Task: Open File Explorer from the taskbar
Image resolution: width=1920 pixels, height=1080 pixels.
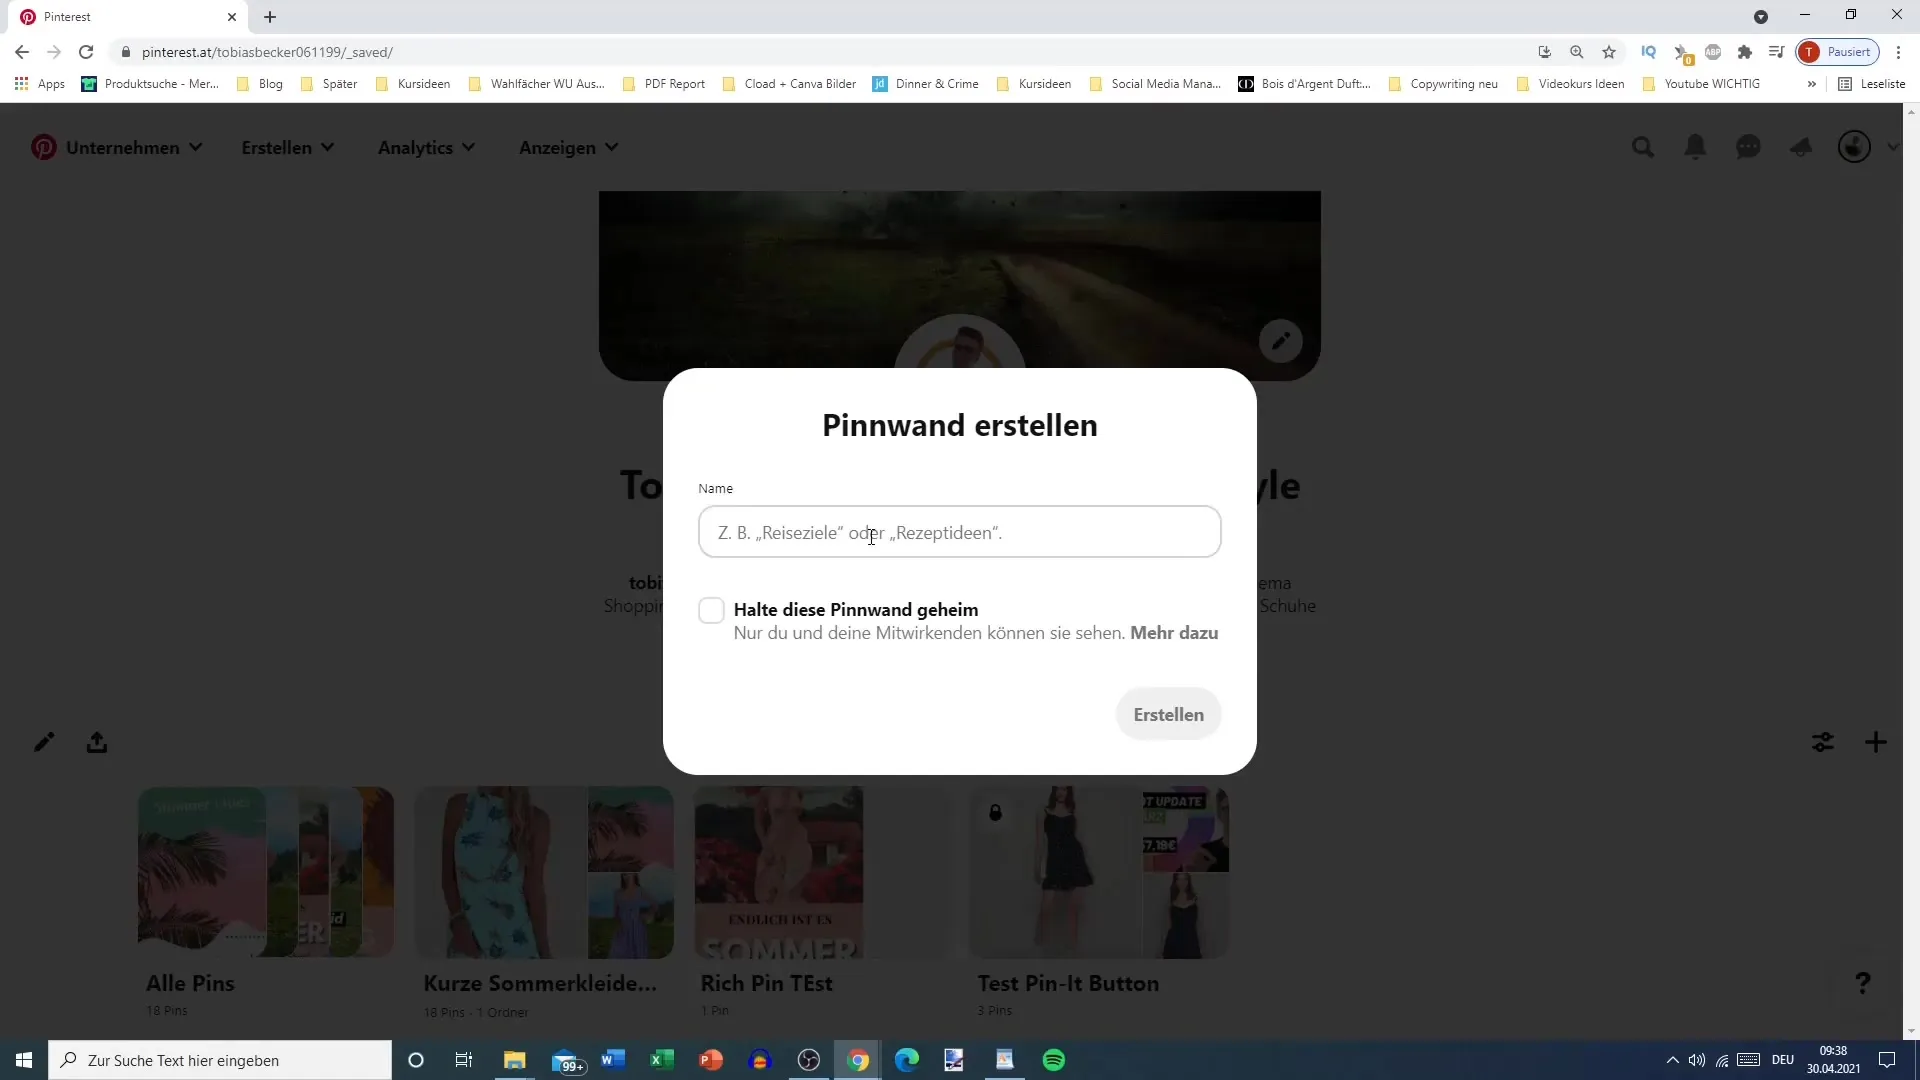Action: [514, 1060]
